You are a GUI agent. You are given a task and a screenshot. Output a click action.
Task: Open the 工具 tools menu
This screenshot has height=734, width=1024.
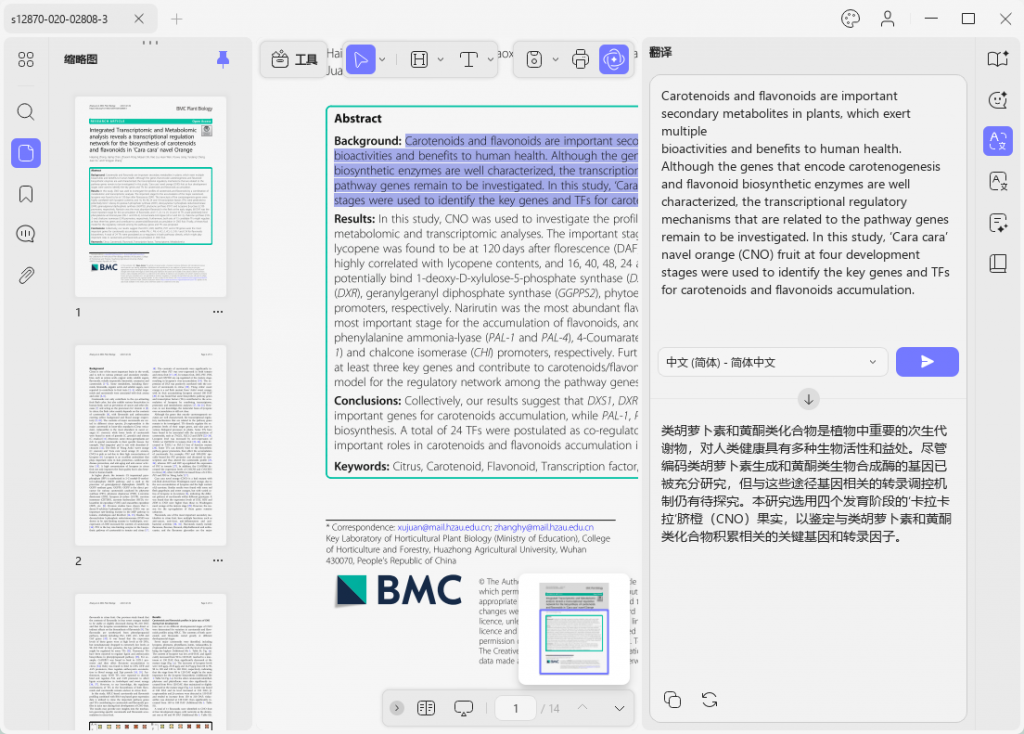pos(294,59)
